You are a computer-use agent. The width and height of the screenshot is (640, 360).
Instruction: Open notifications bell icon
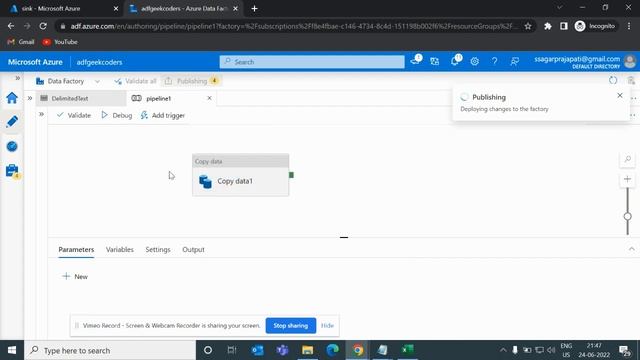pos(455,61)
